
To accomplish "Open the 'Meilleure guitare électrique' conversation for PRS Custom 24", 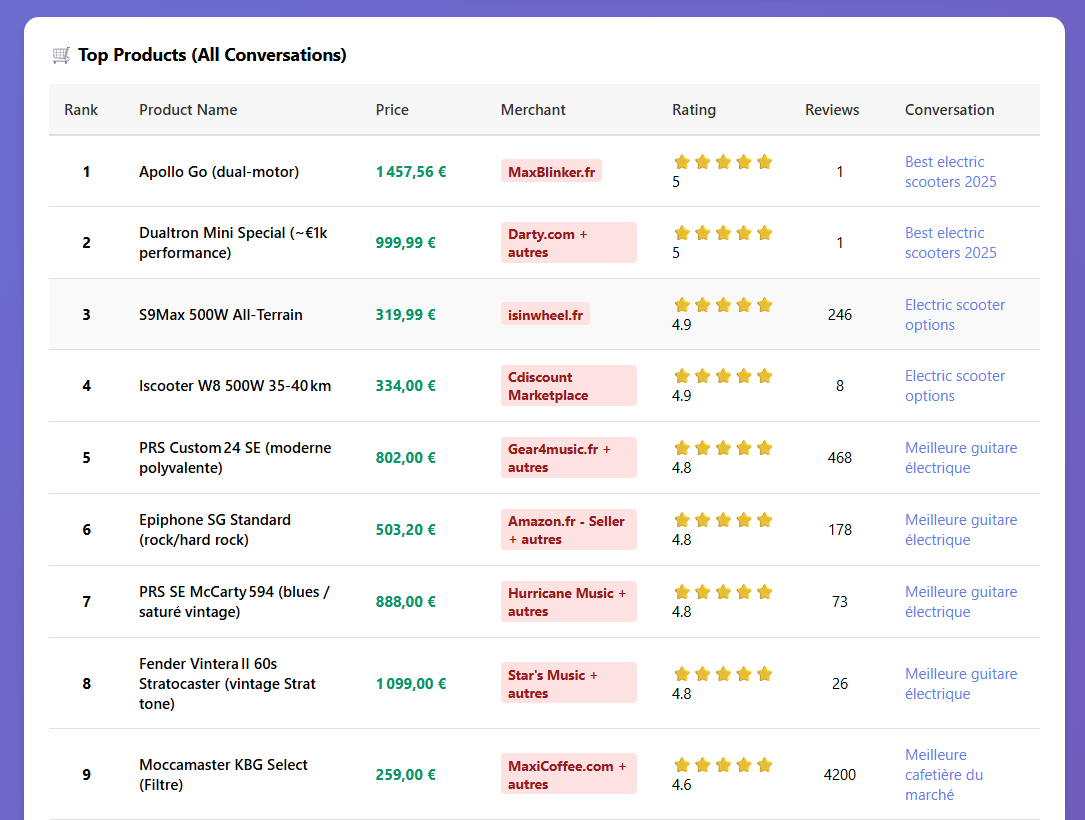I will point(961,457).
